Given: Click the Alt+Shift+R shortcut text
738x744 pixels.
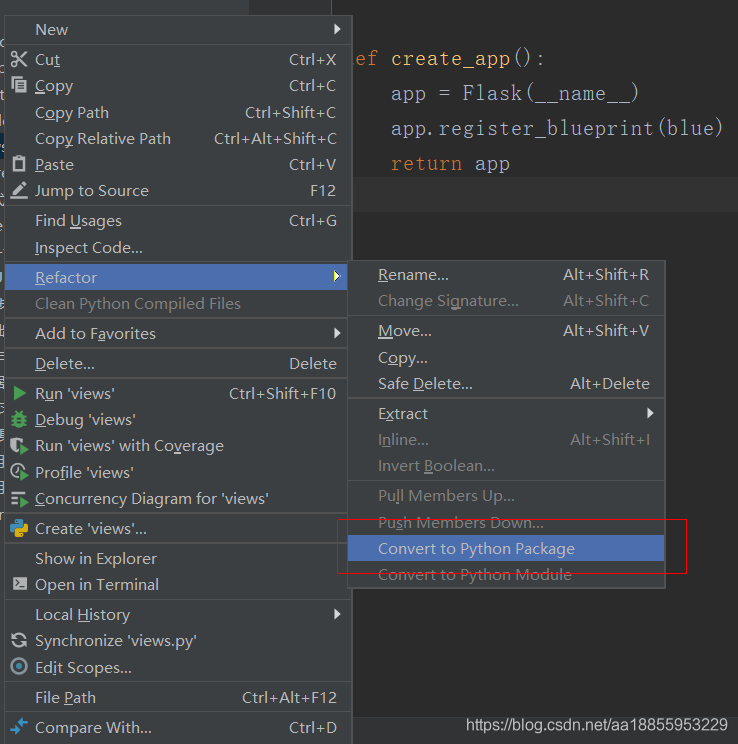Looking at the screenshot, I should pyautogui.click(x=606, y=275).
